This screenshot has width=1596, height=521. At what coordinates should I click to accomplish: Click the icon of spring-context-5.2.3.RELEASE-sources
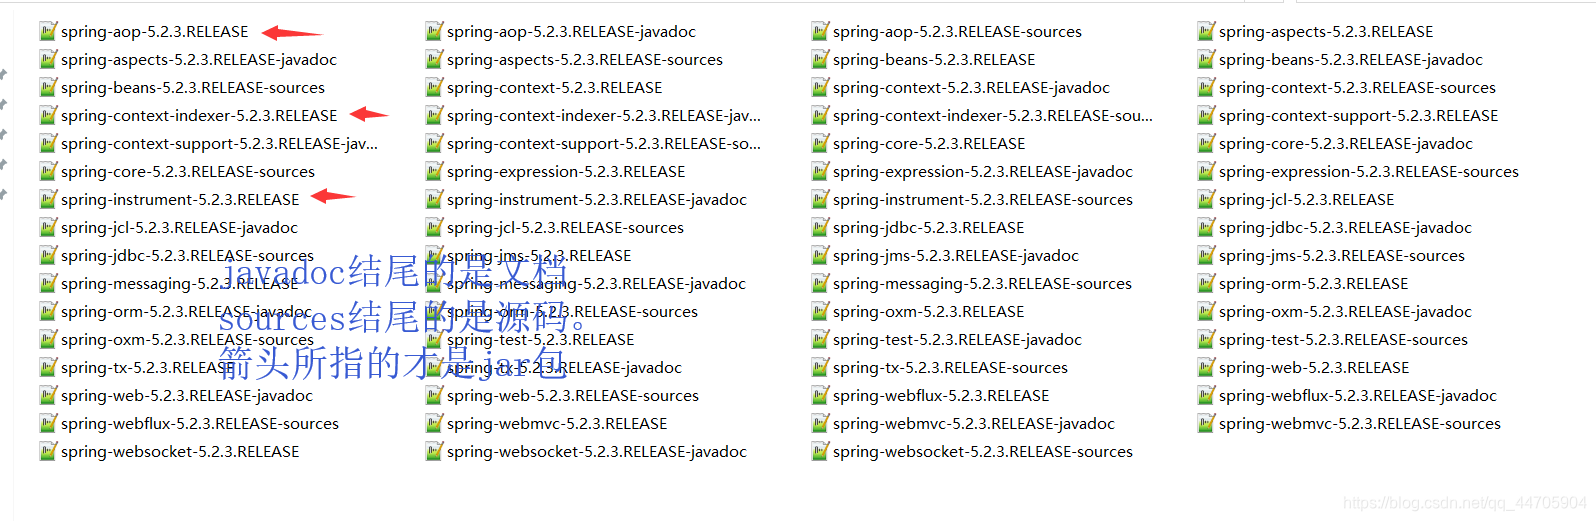point(1206,88)
